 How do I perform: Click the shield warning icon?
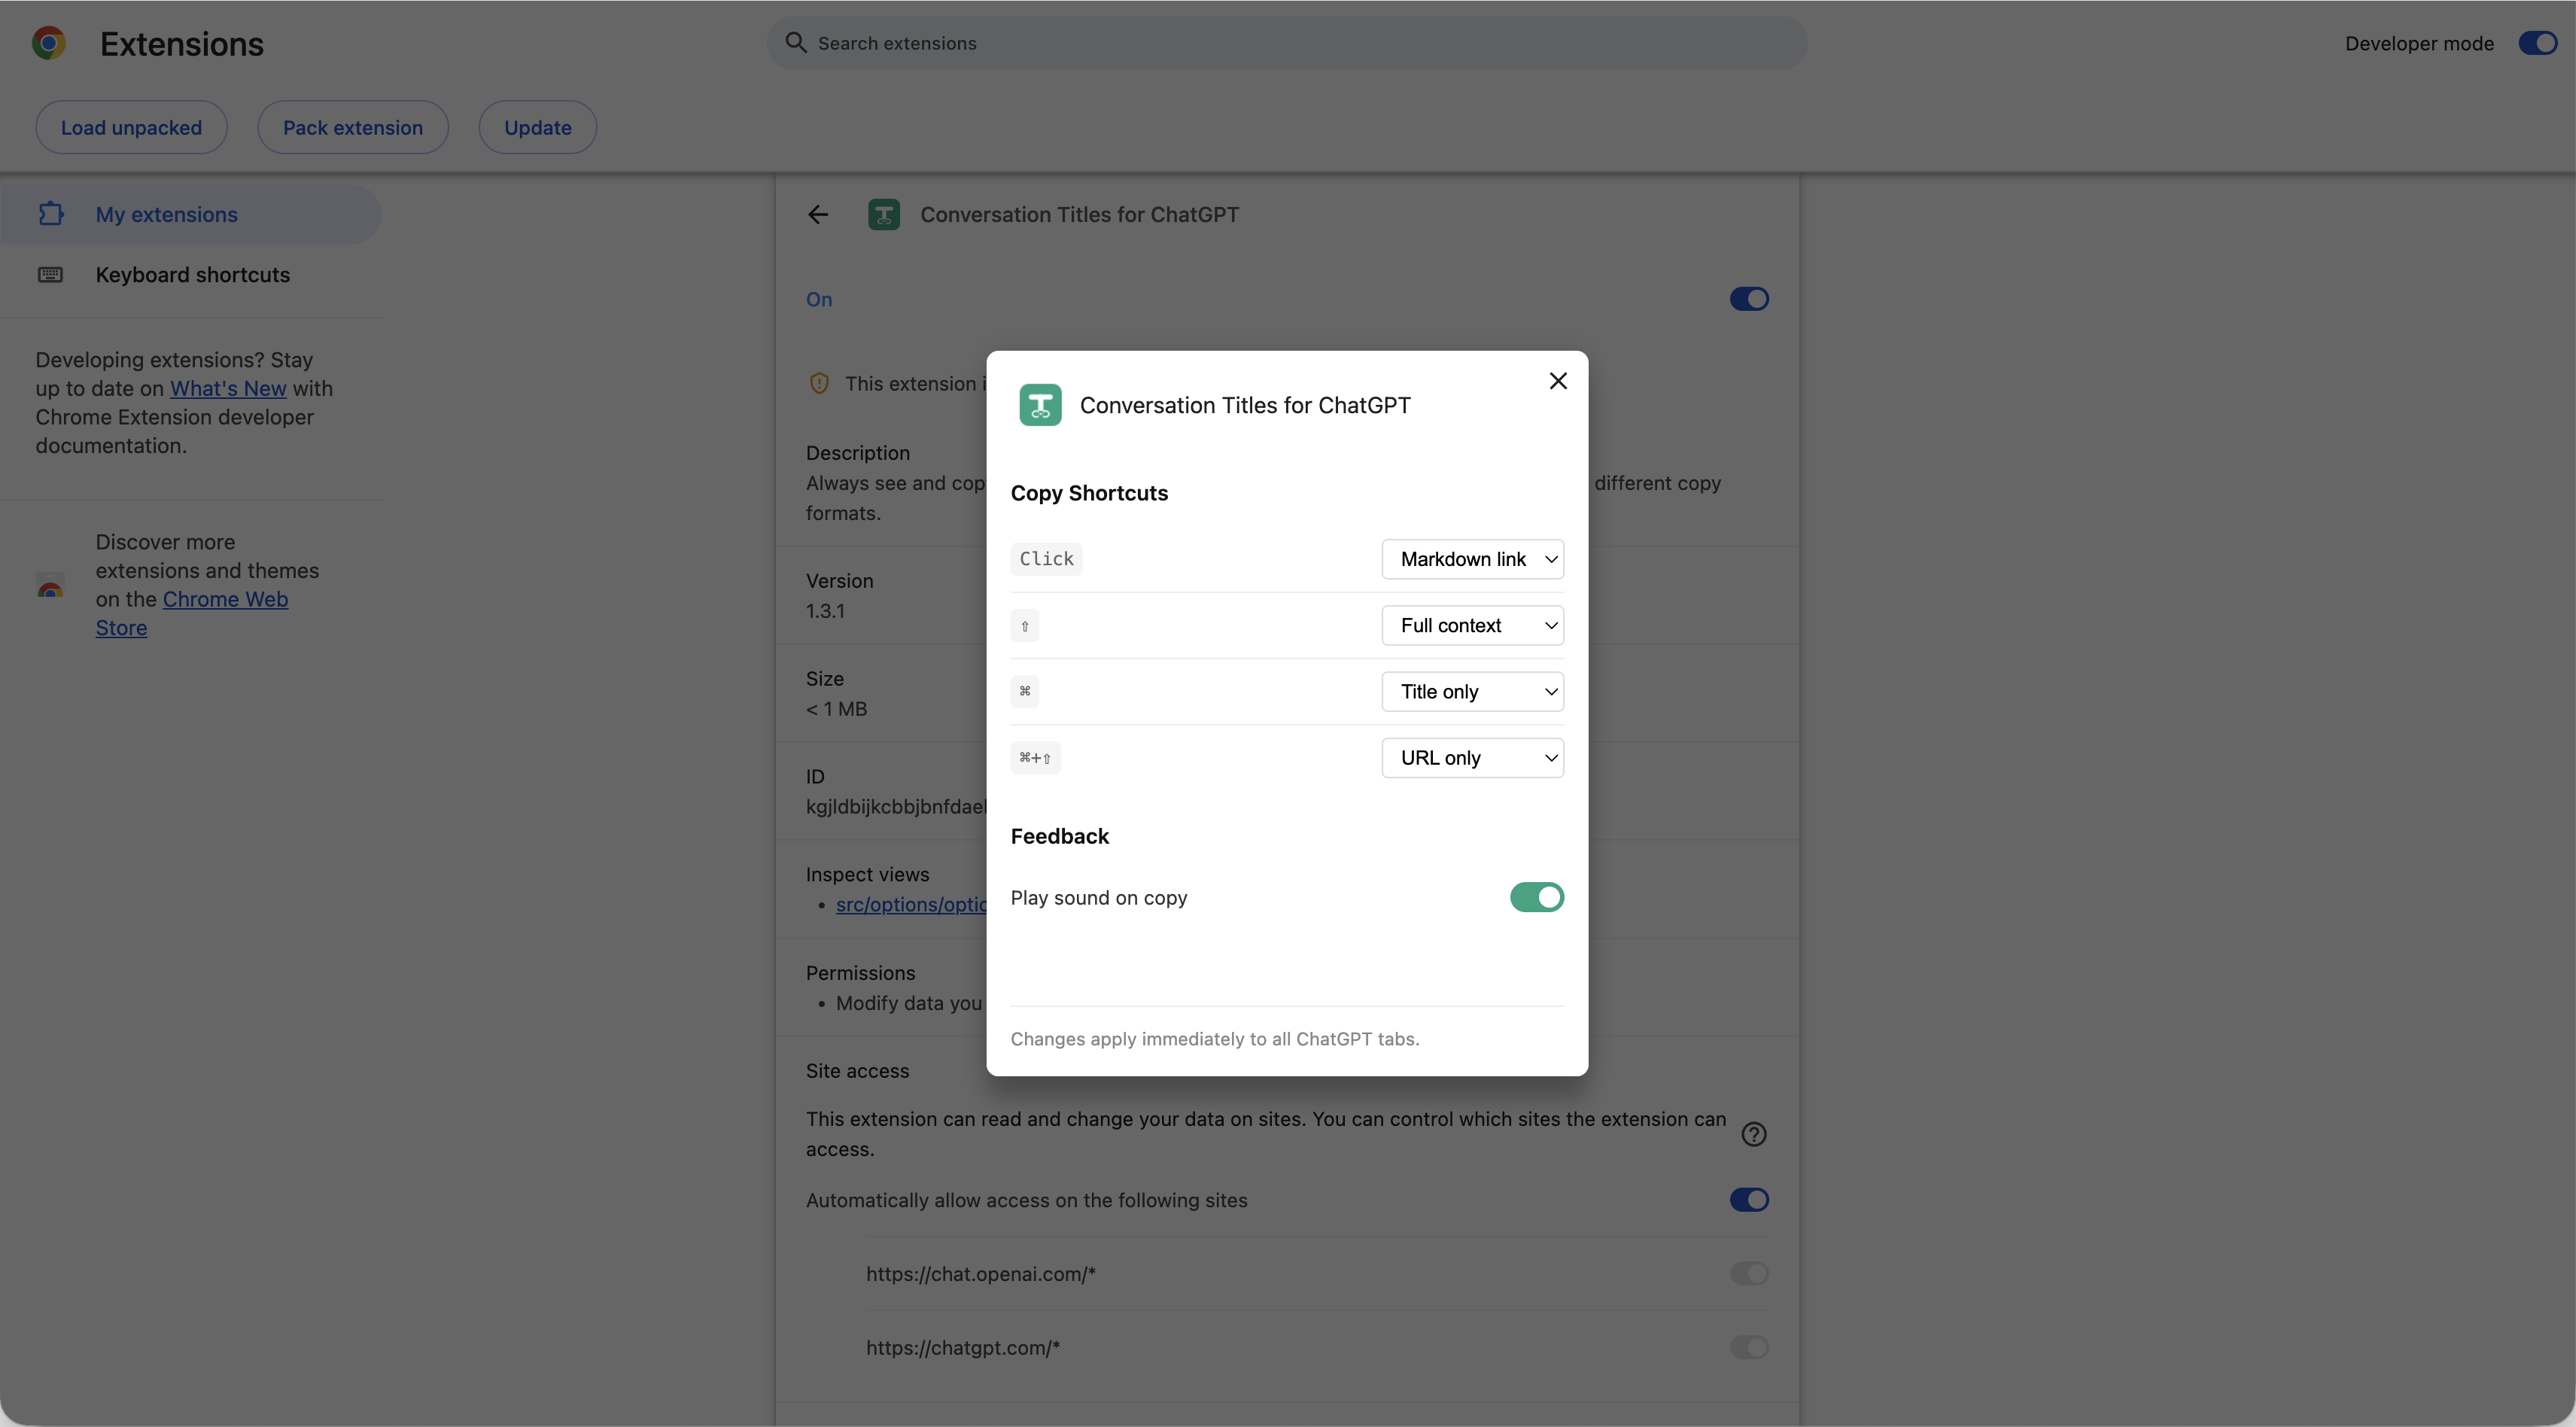click(819, 383)
